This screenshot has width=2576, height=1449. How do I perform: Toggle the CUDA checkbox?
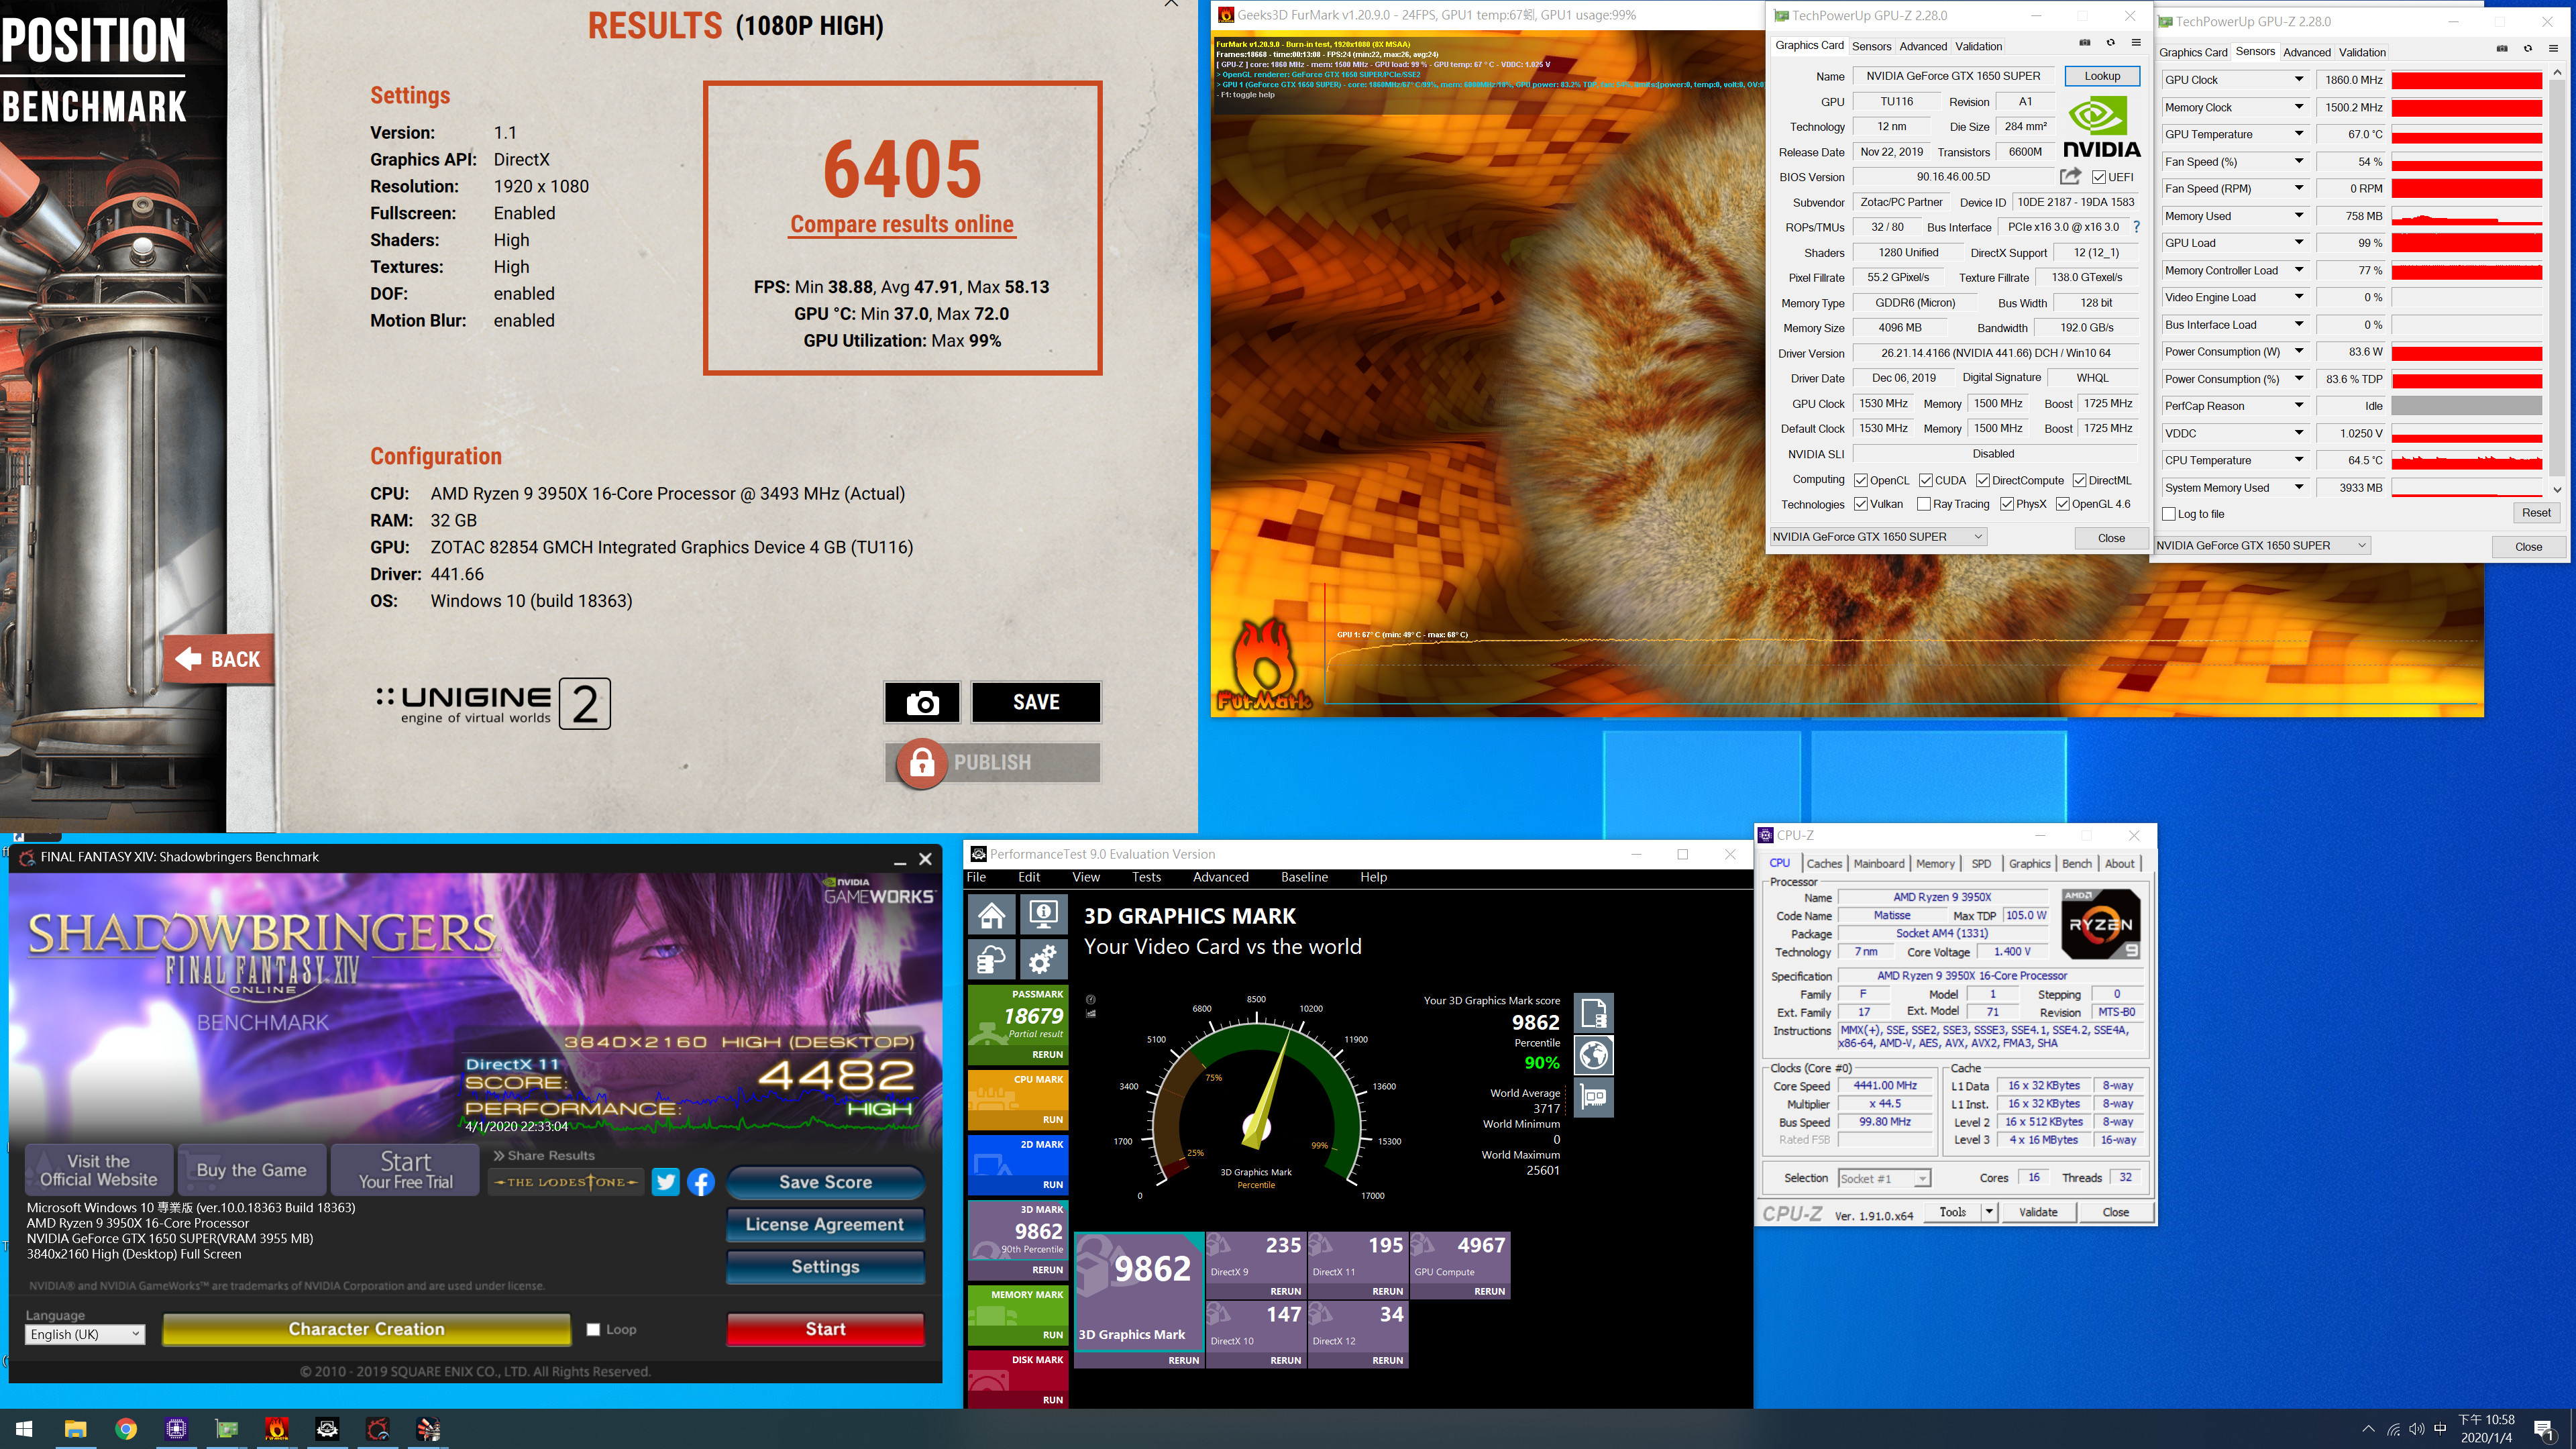(x=1926, y=481)
